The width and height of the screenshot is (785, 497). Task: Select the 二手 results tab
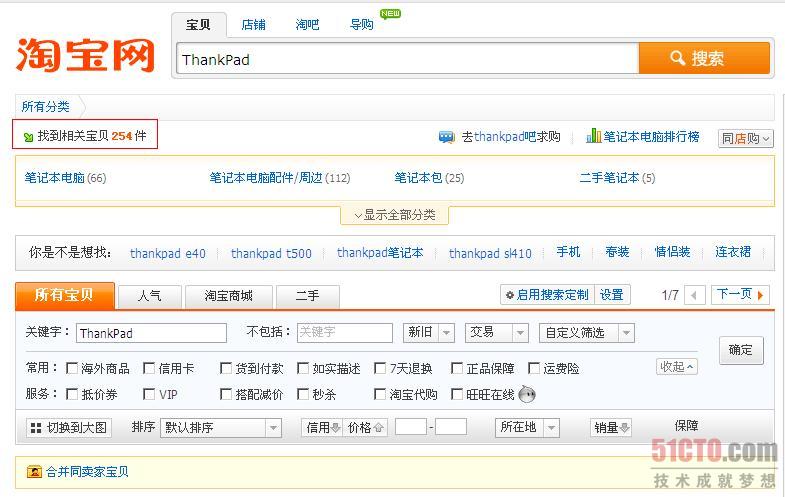[x=308, y=297]
